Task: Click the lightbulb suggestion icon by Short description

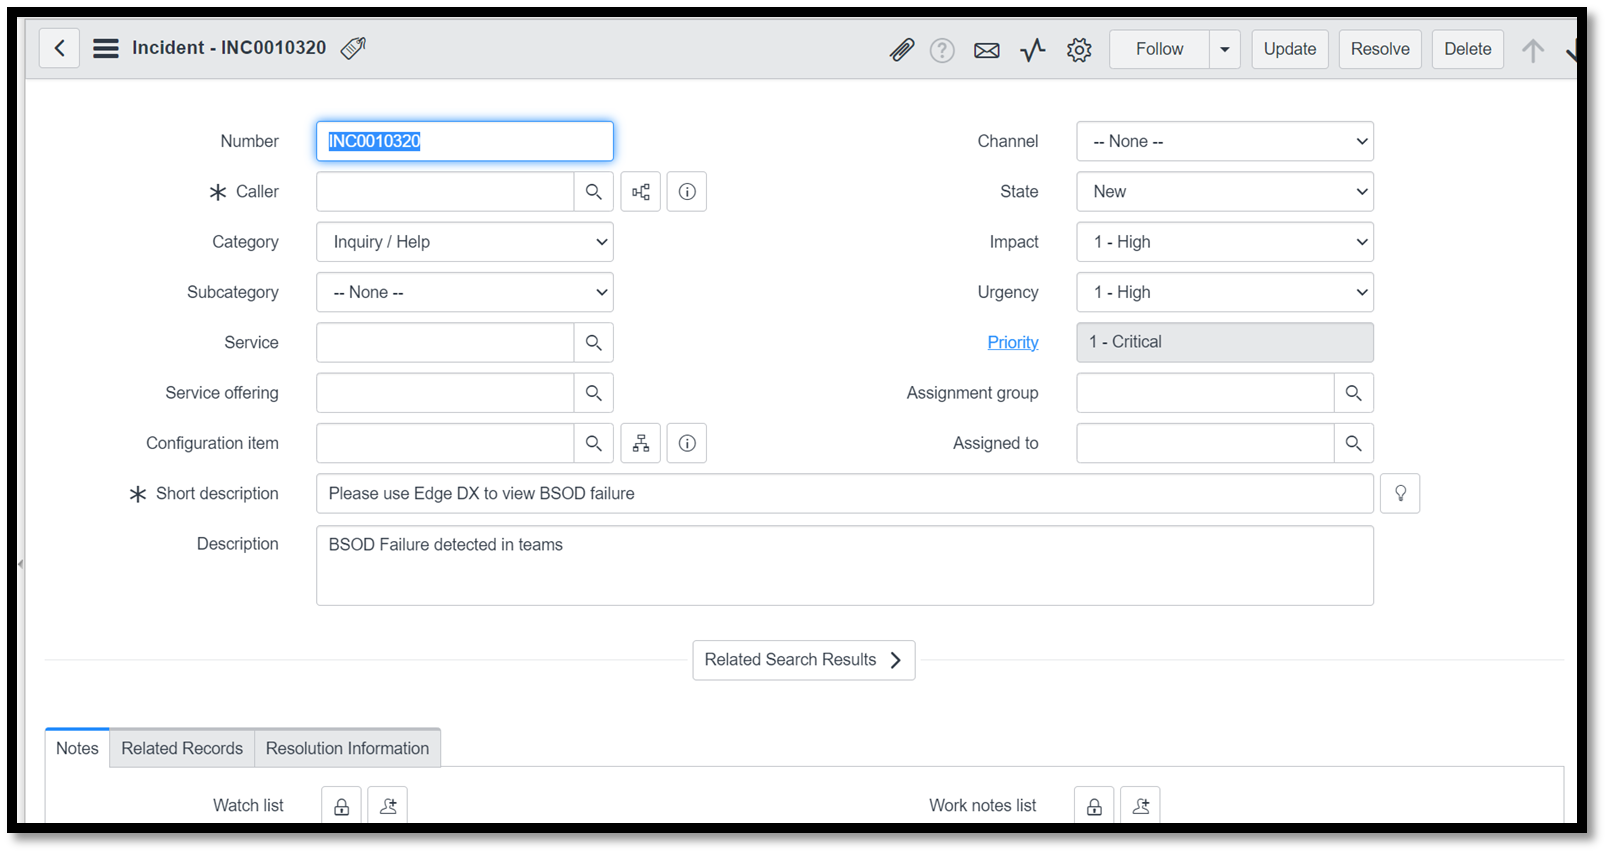Action: point(1400,494)
